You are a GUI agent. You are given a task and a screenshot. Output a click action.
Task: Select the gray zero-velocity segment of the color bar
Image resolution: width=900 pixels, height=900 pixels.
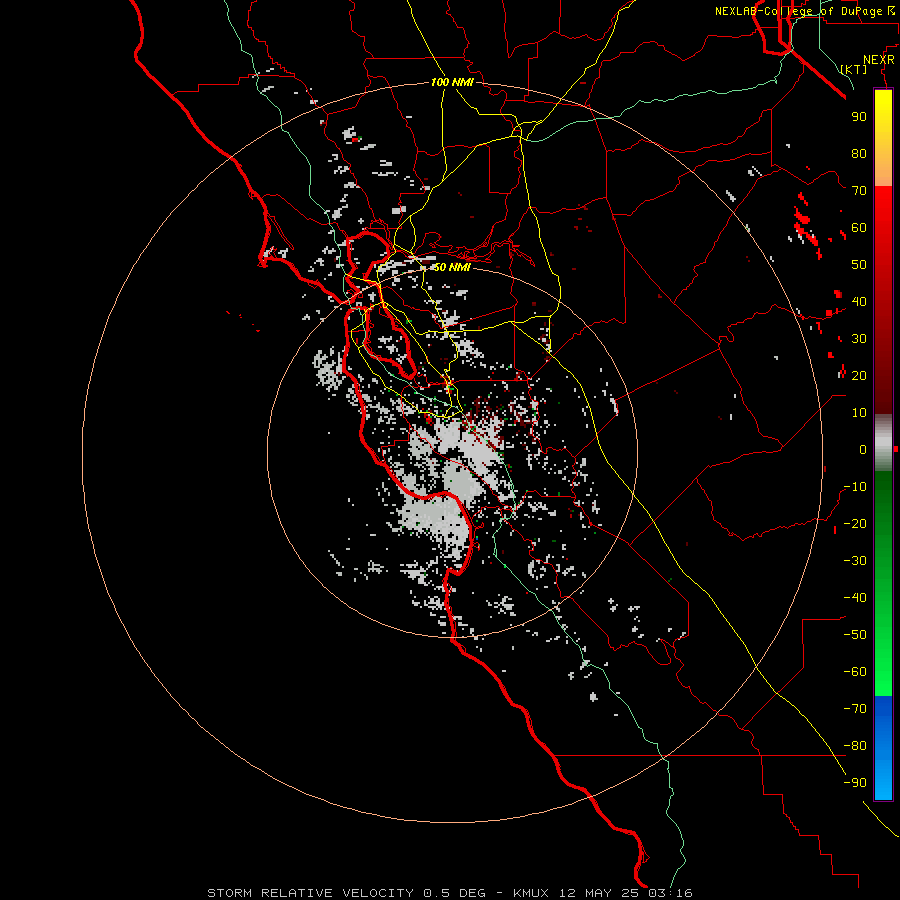[883, 443]
